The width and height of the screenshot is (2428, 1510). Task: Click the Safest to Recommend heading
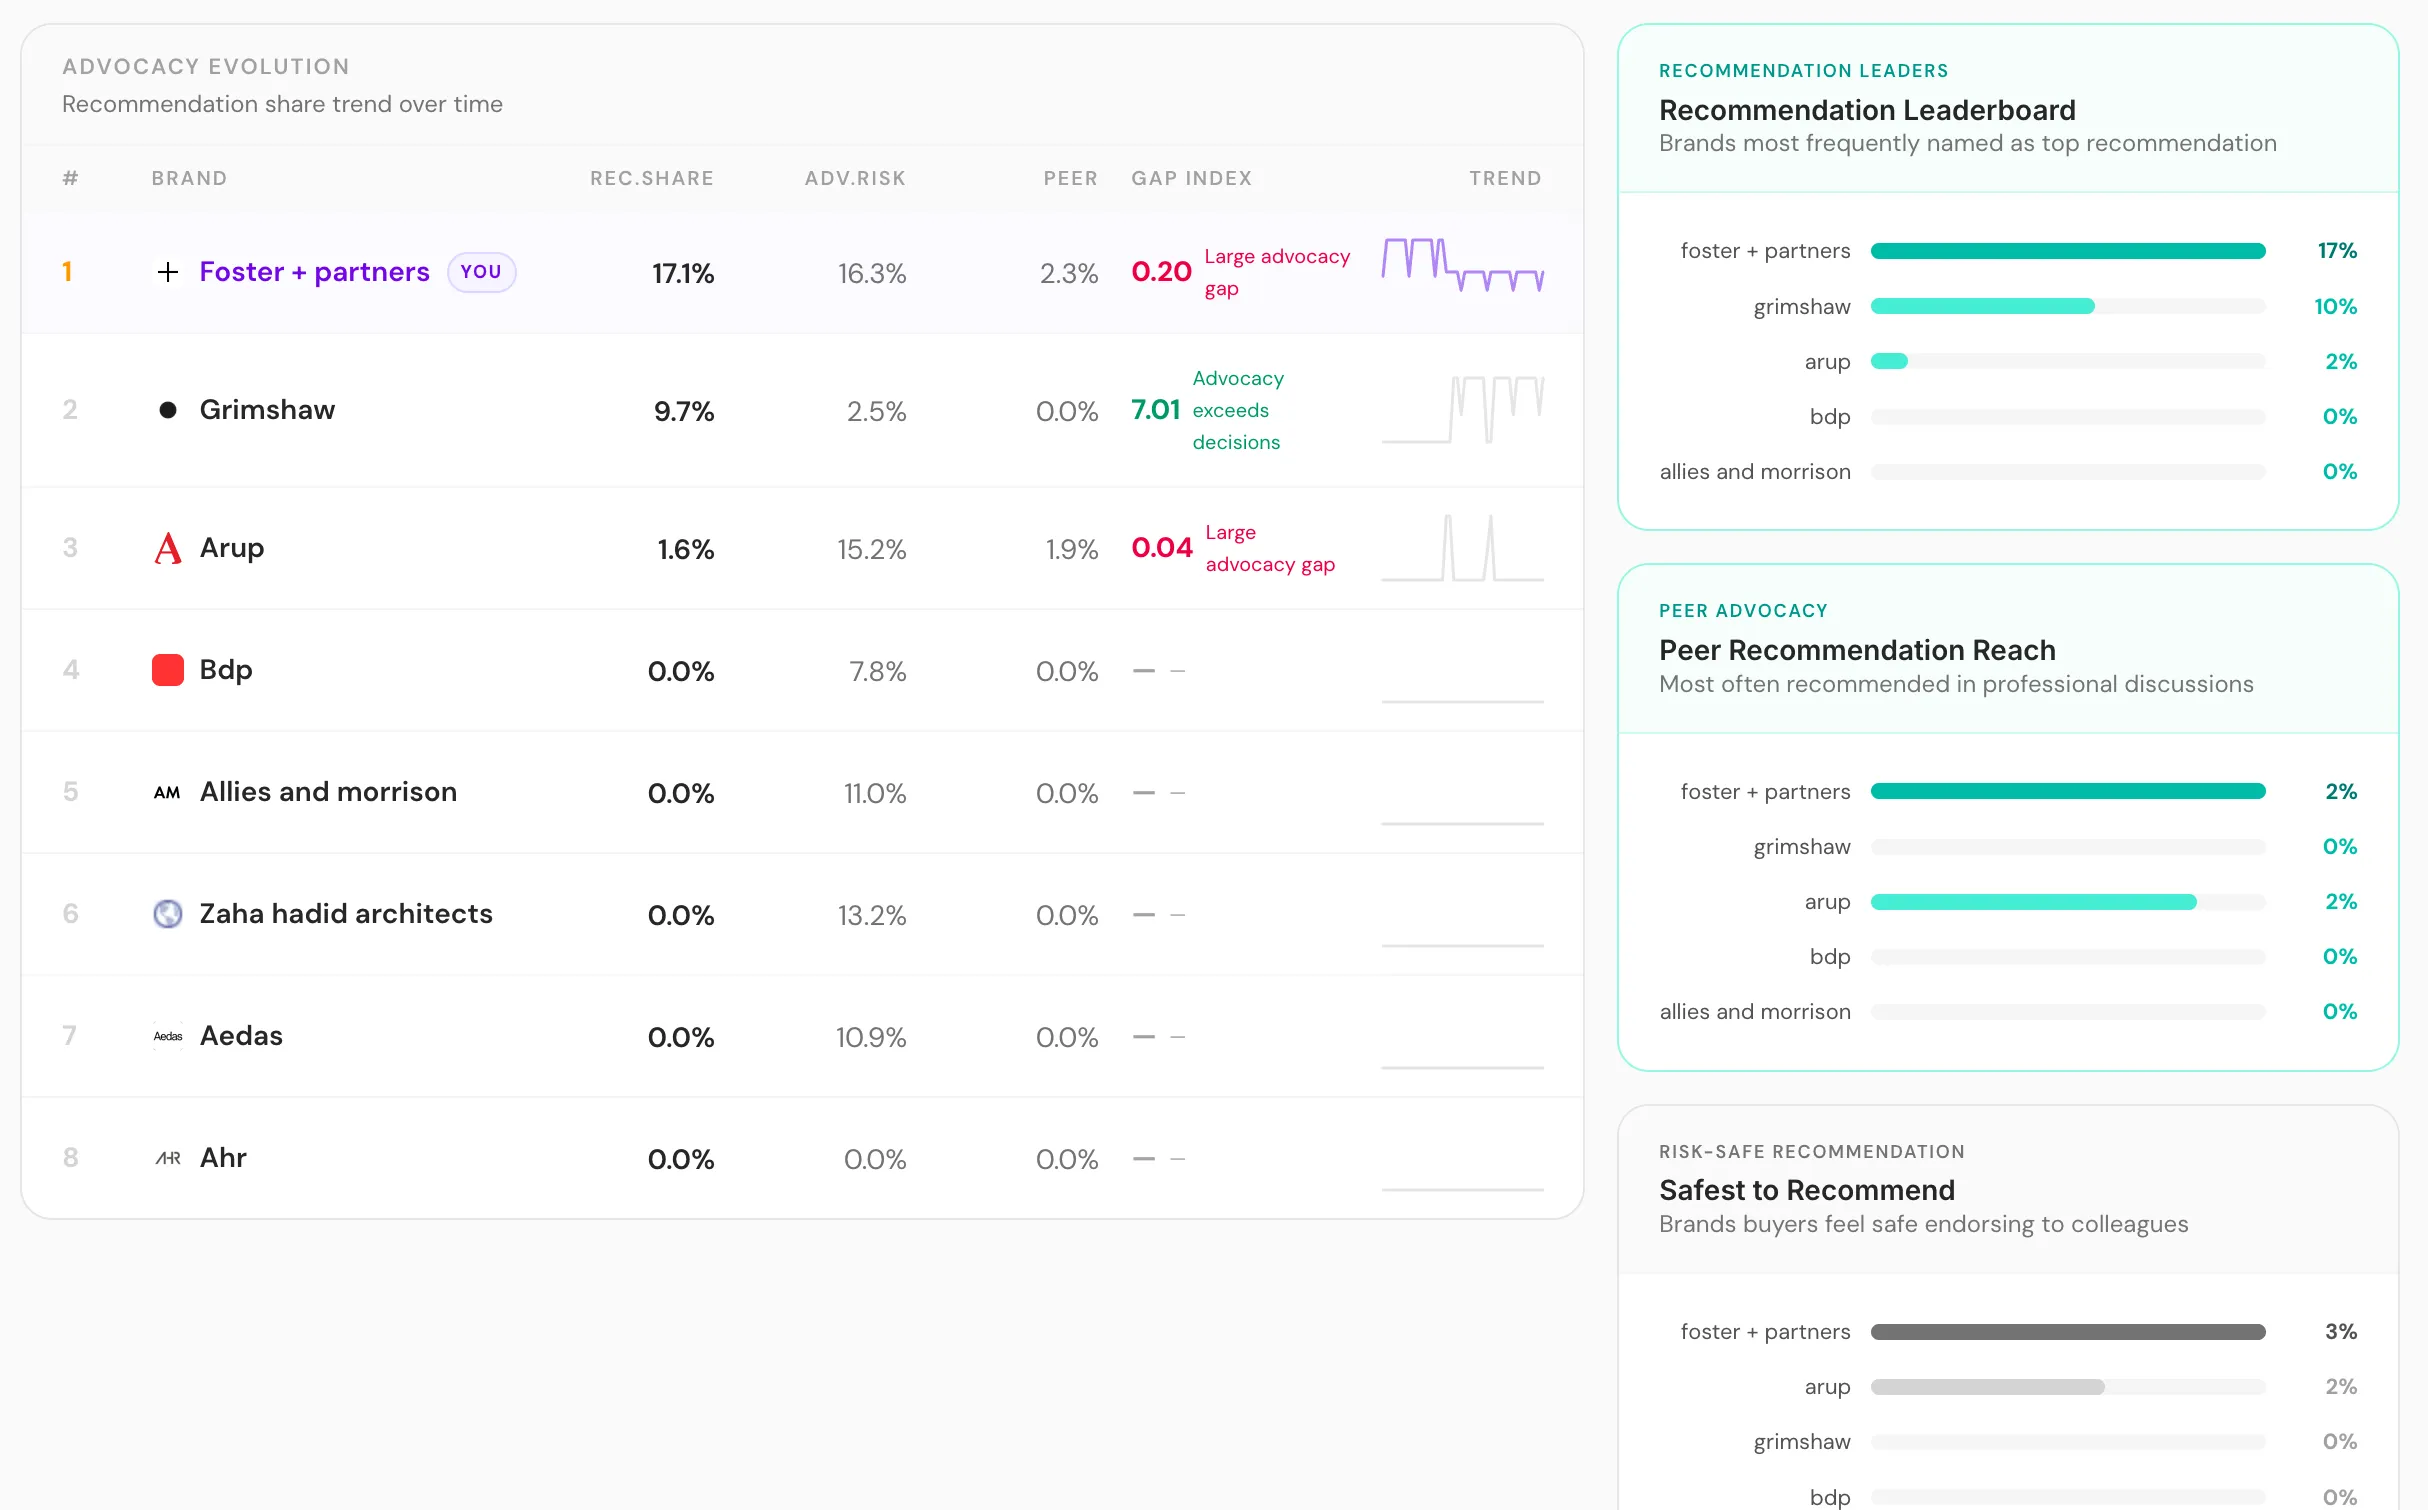[1807, 1190]
